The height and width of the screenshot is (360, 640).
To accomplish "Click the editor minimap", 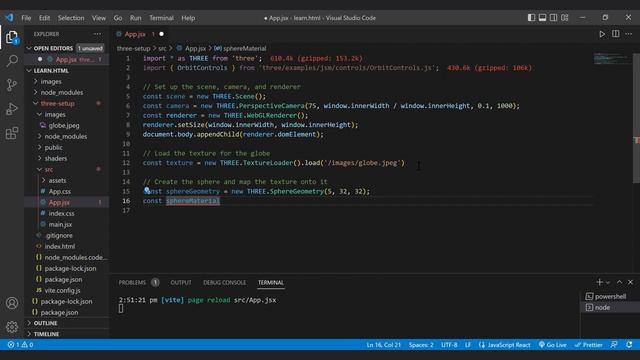I will tap(611, 59).
